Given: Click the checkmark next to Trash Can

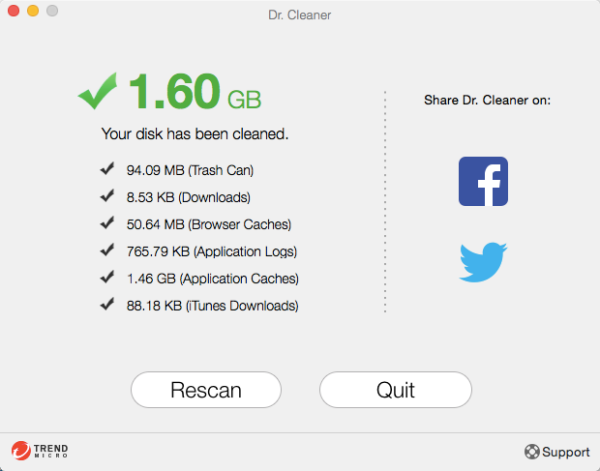Looking at the screenshot, I should [107, 169].
